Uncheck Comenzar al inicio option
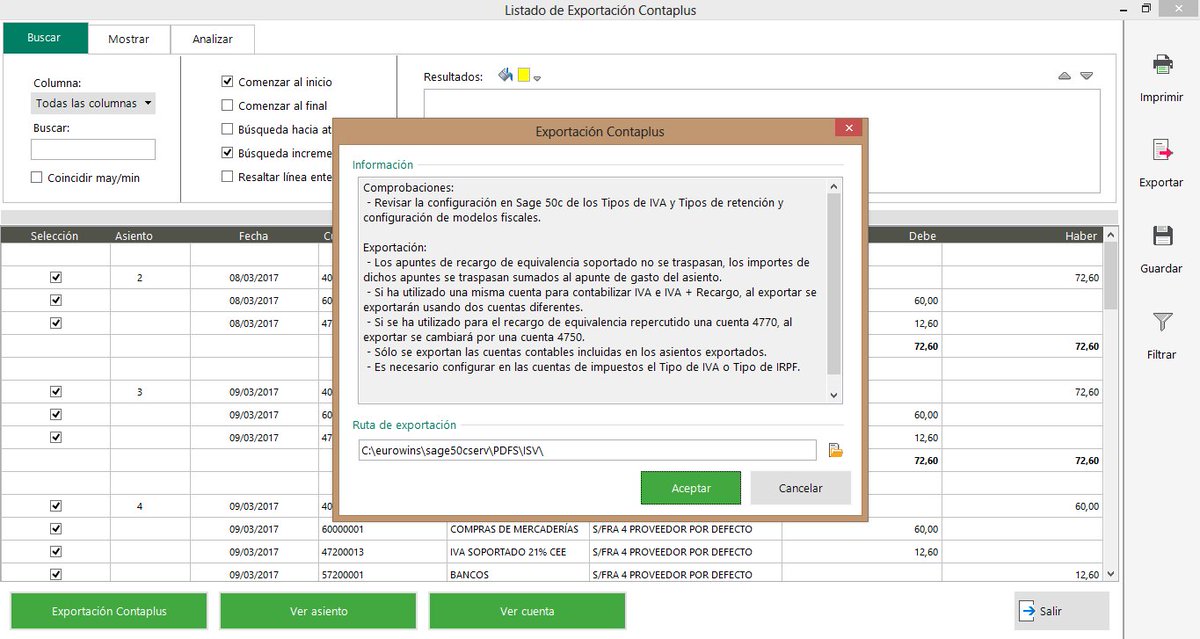1200x639 pixels. coord(225,81)
